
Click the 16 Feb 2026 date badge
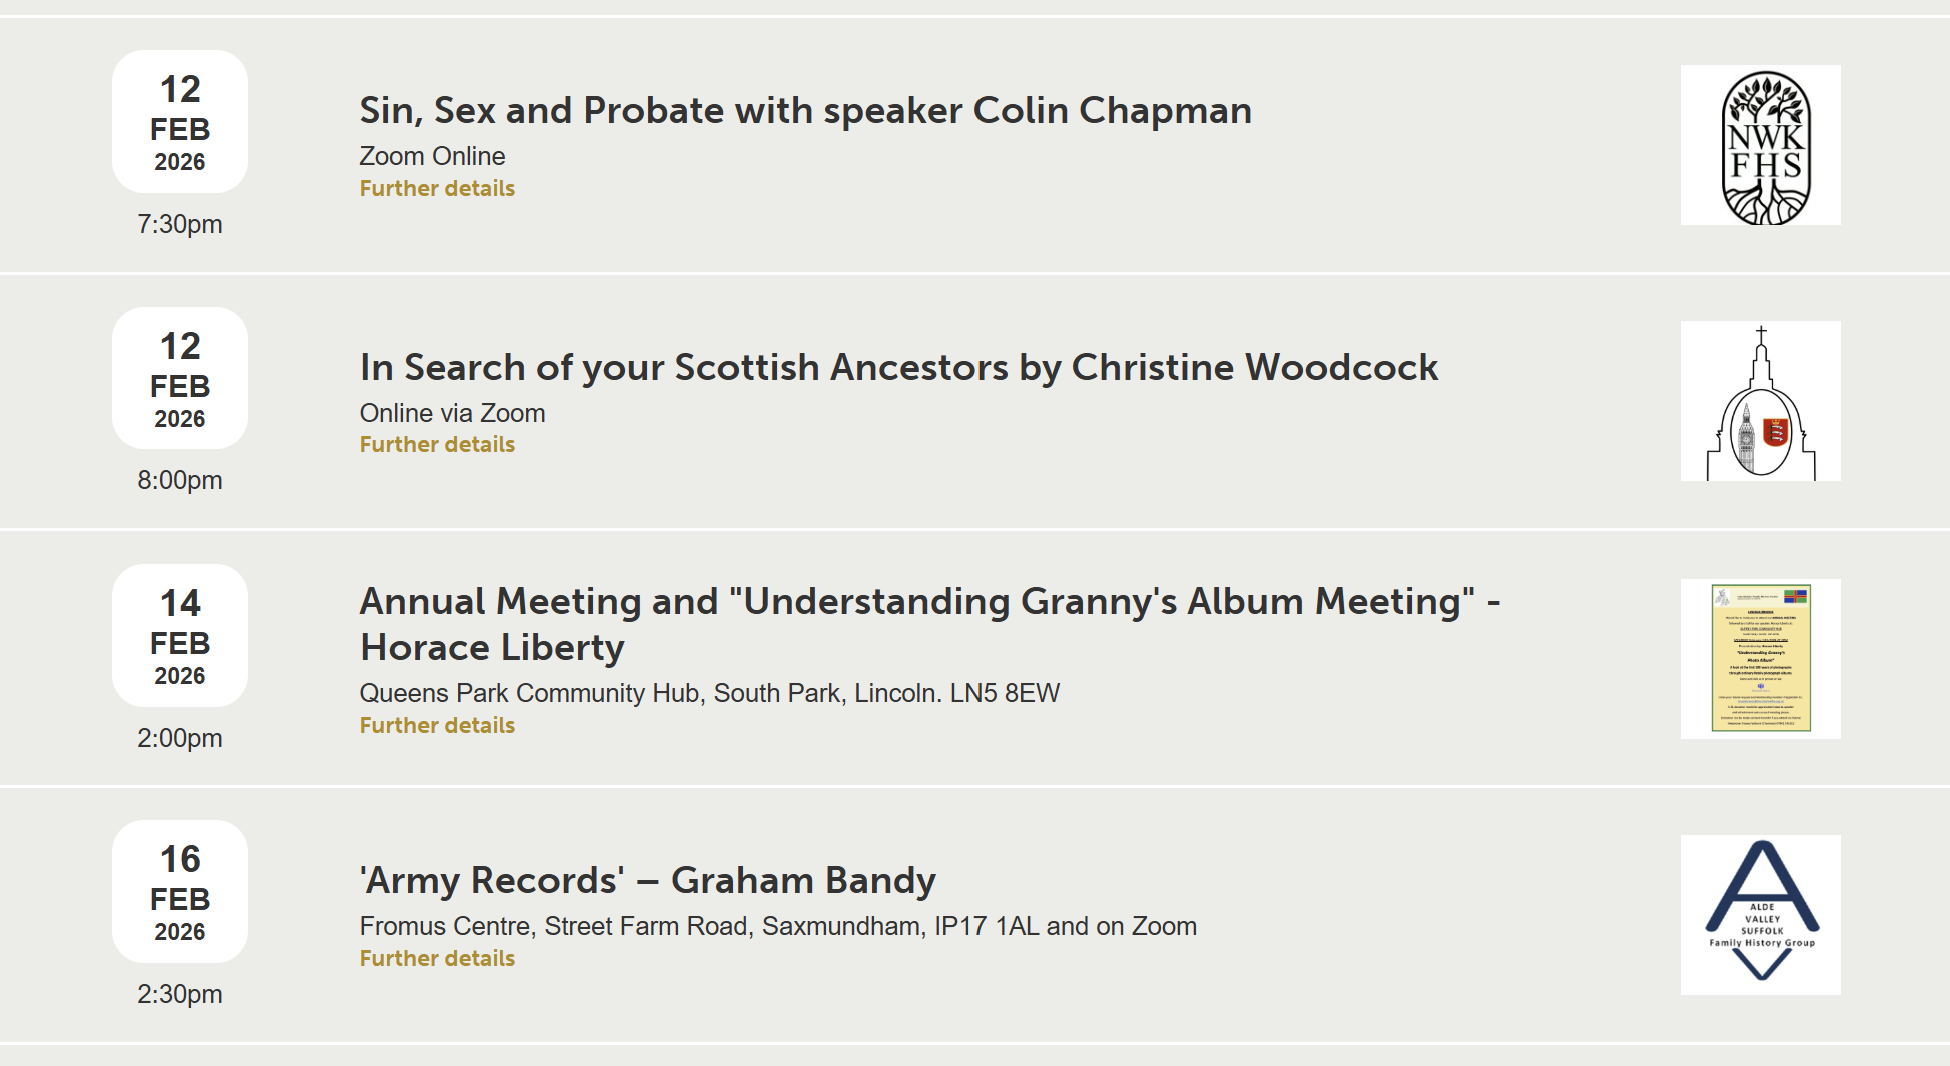point(180,891)
